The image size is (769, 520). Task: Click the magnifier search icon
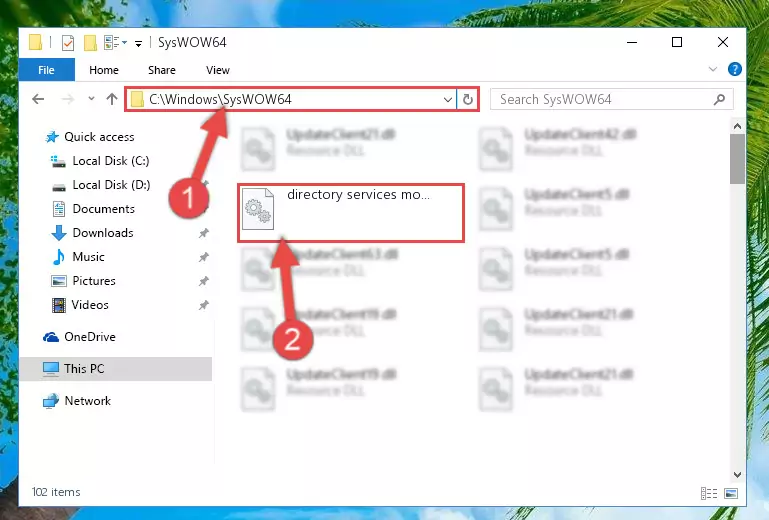coord(719,100)
